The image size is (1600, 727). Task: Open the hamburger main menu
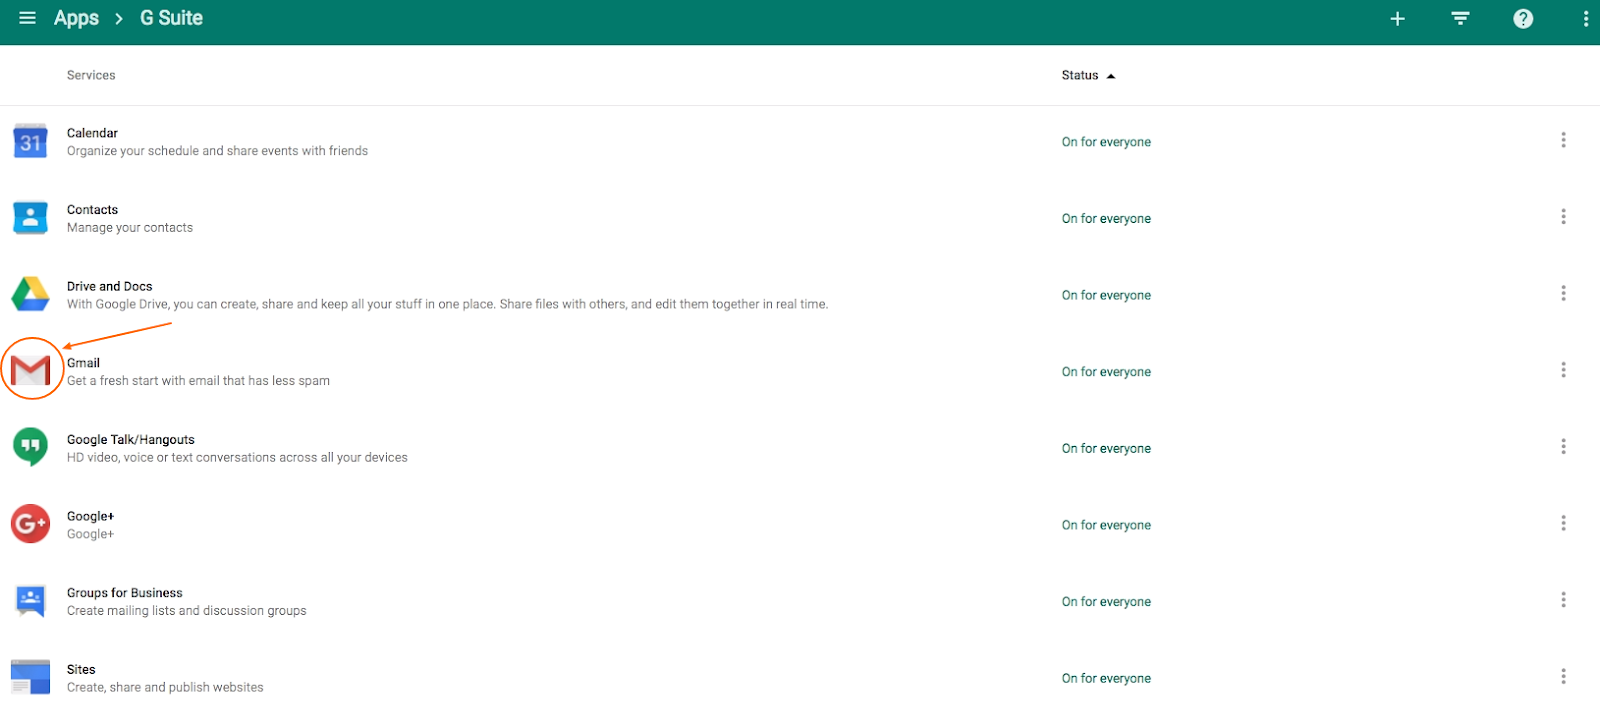click(28, 18)
